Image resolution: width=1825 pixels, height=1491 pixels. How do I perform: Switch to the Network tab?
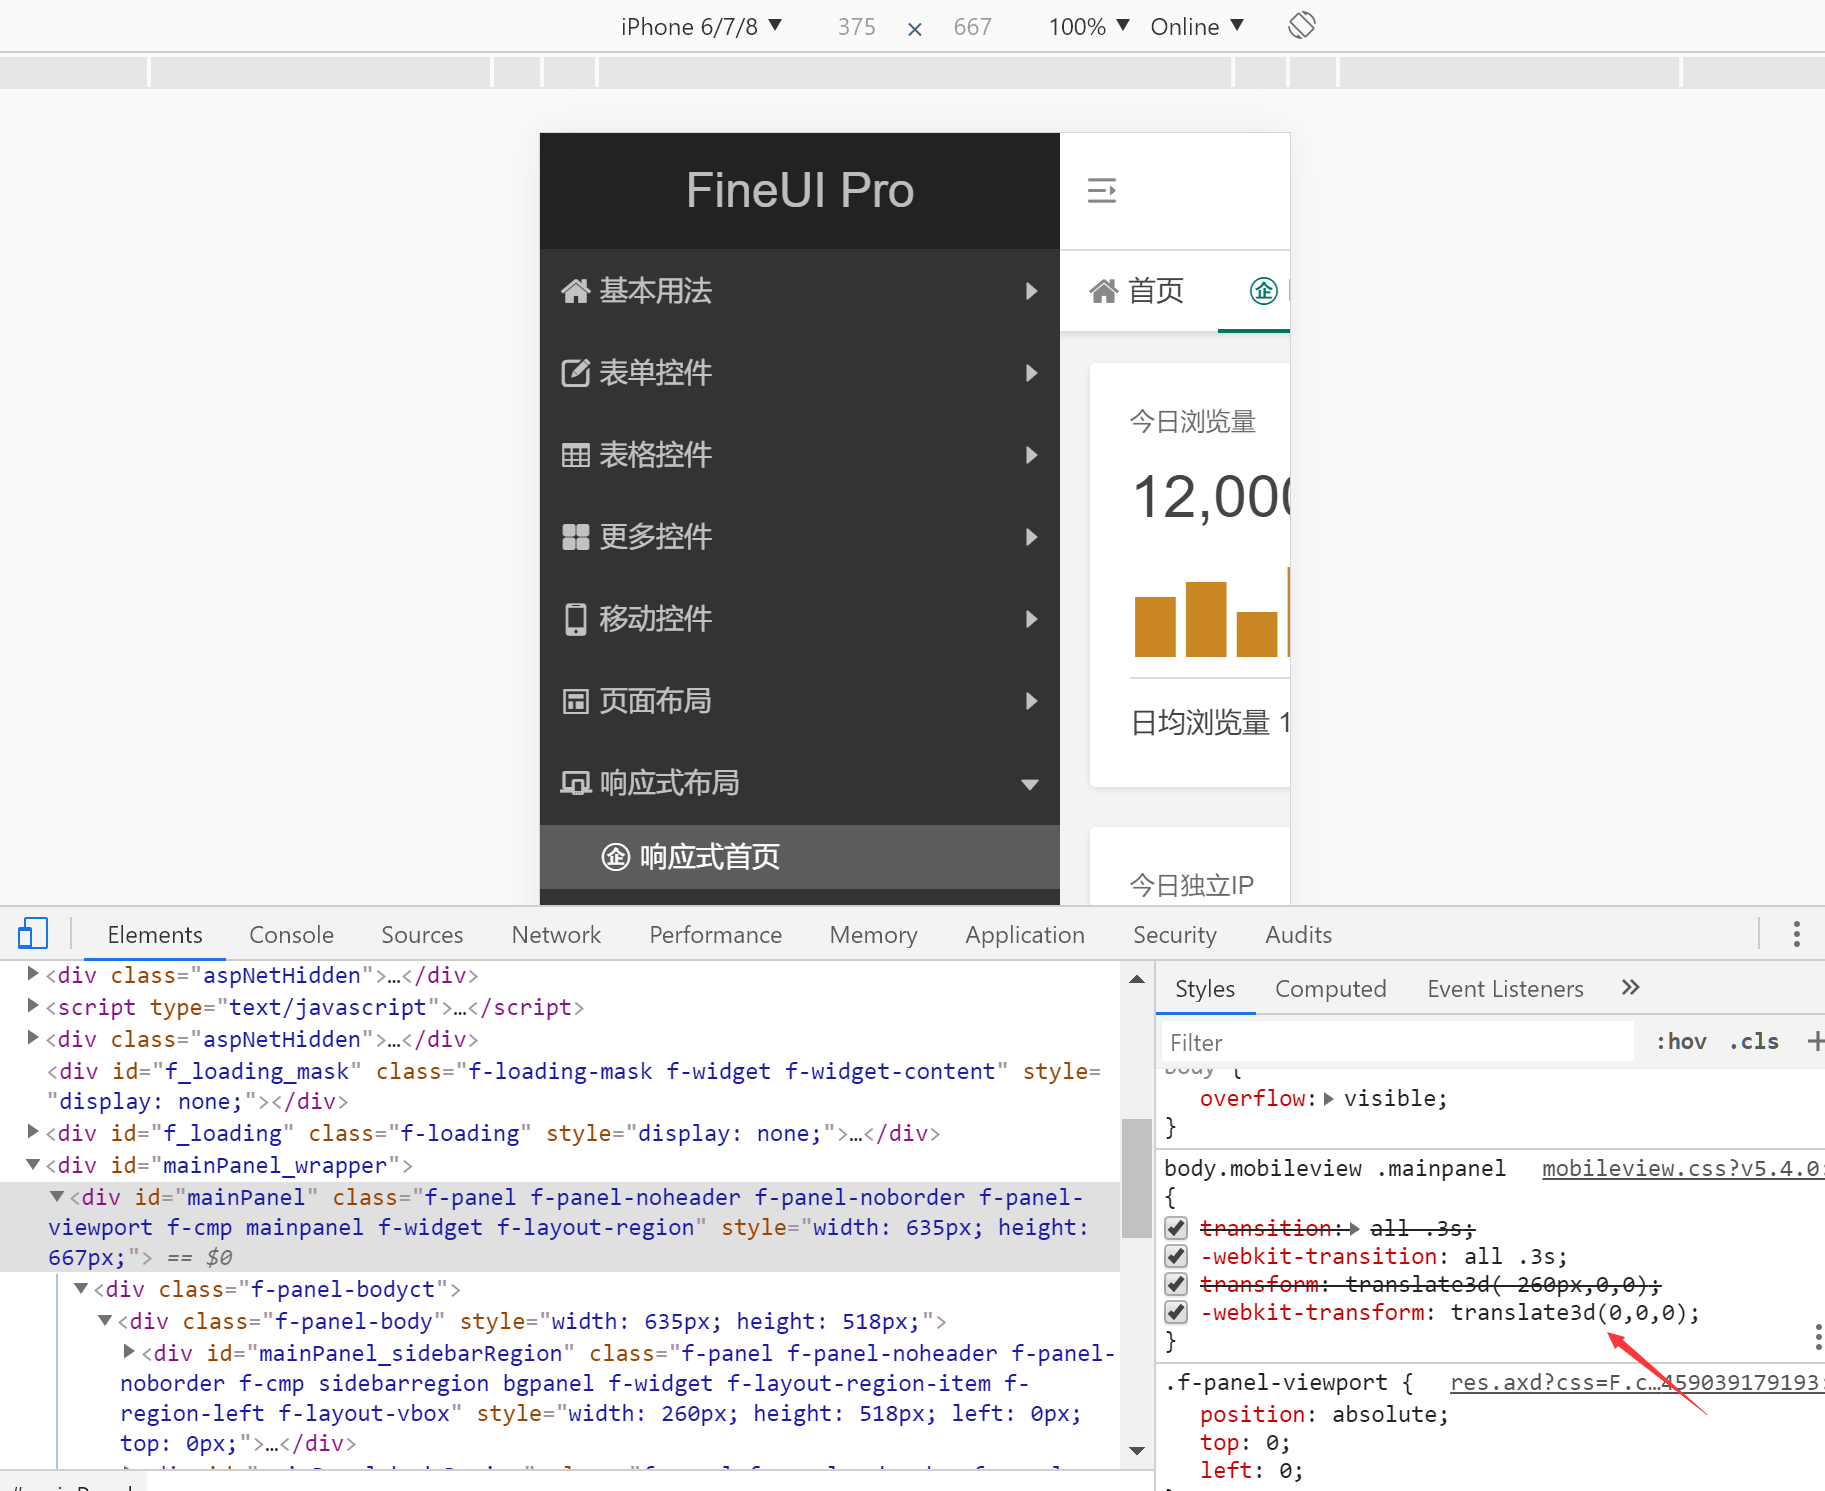coord(556,934)
